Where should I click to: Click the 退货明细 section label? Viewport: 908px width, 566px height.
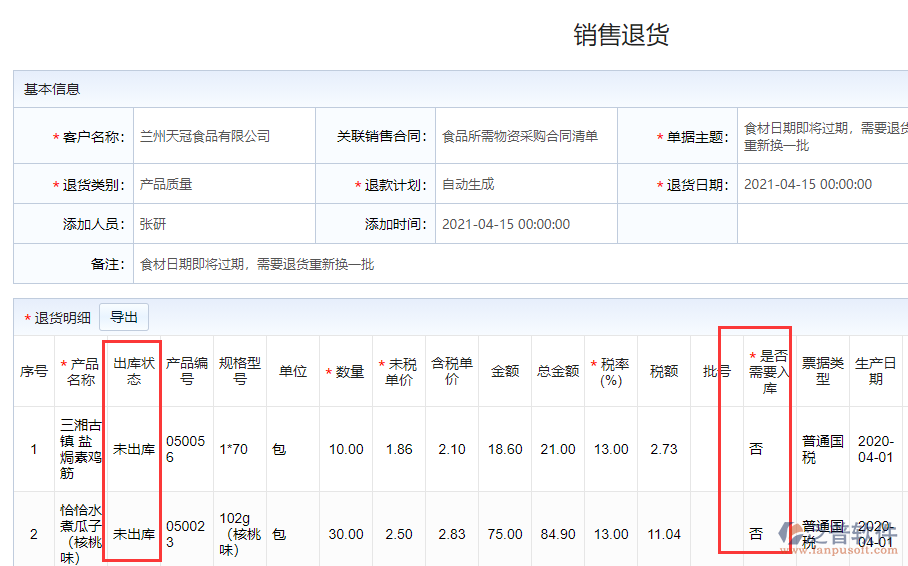pyautogui.click(x=62, y=318)
